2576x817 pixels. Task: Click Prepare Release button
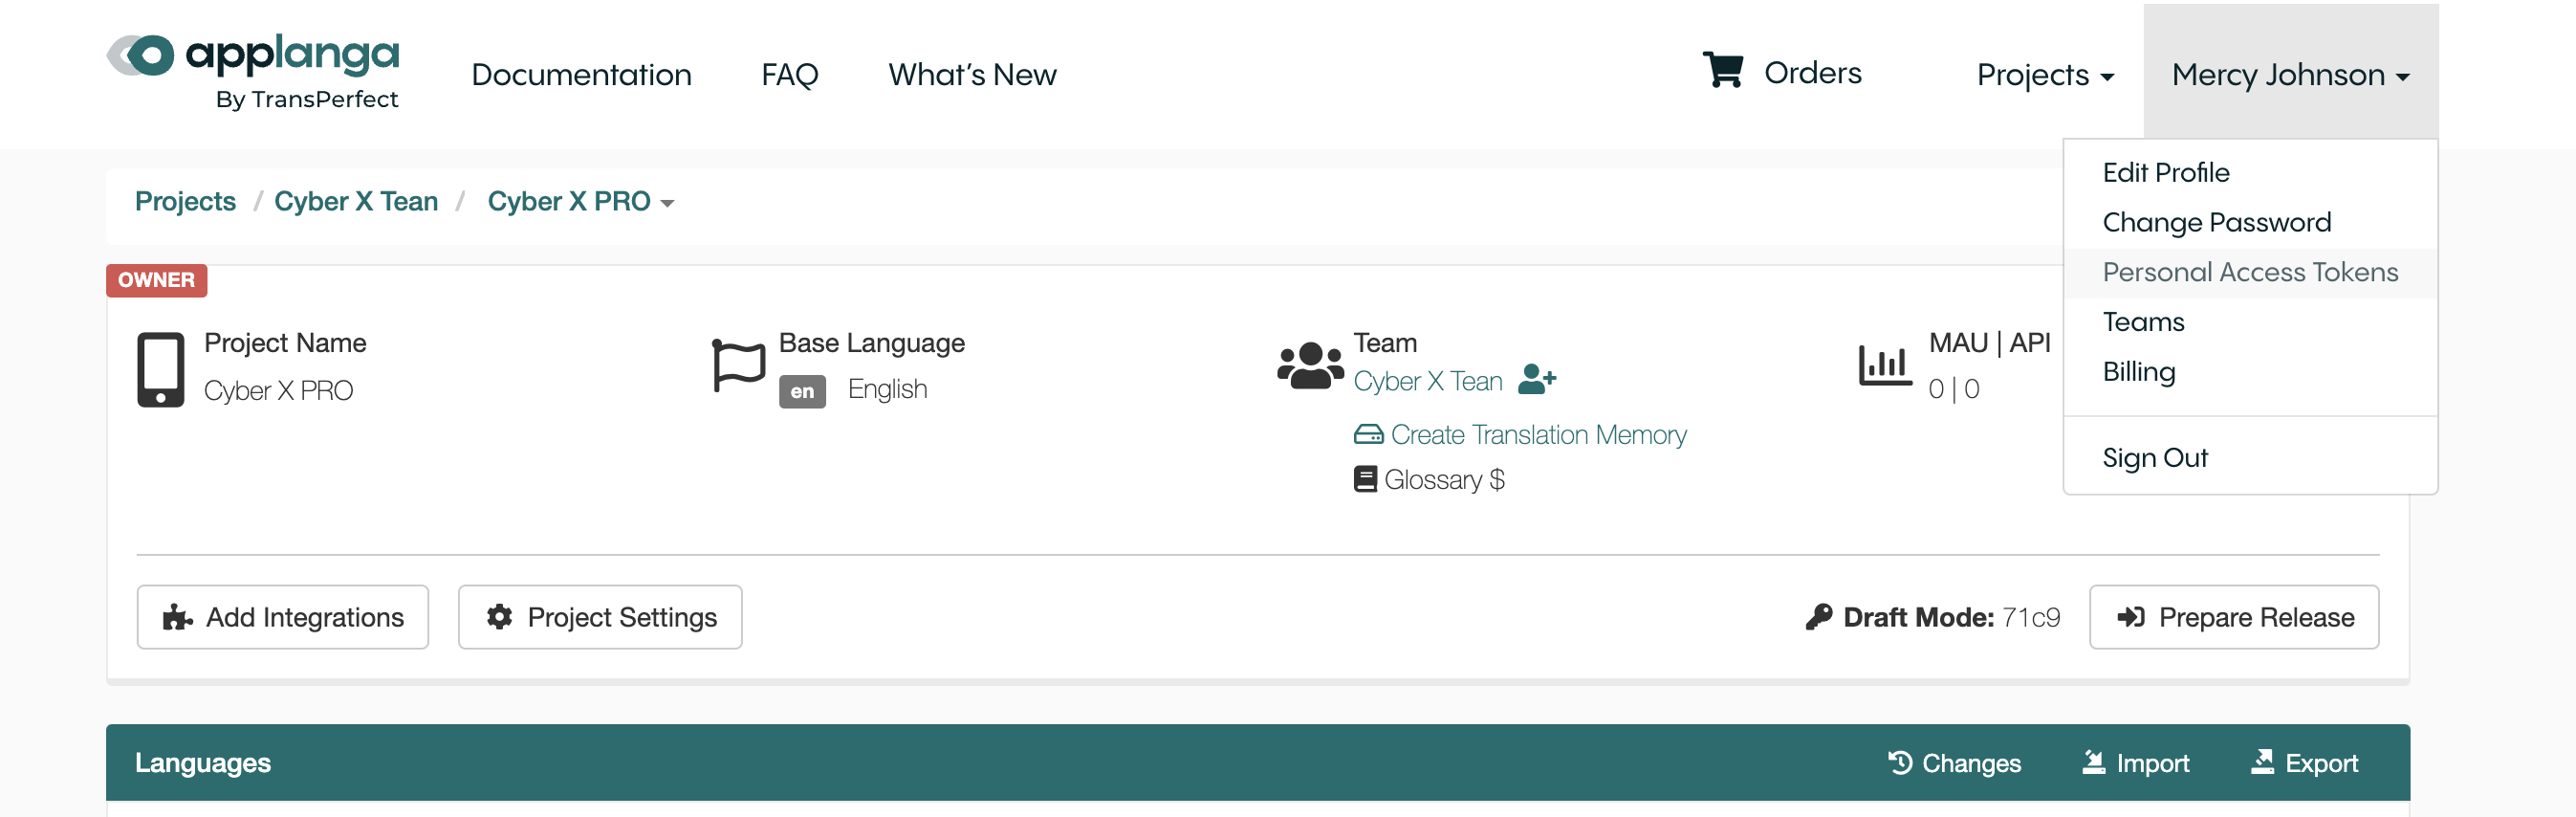pos(2234,617)
